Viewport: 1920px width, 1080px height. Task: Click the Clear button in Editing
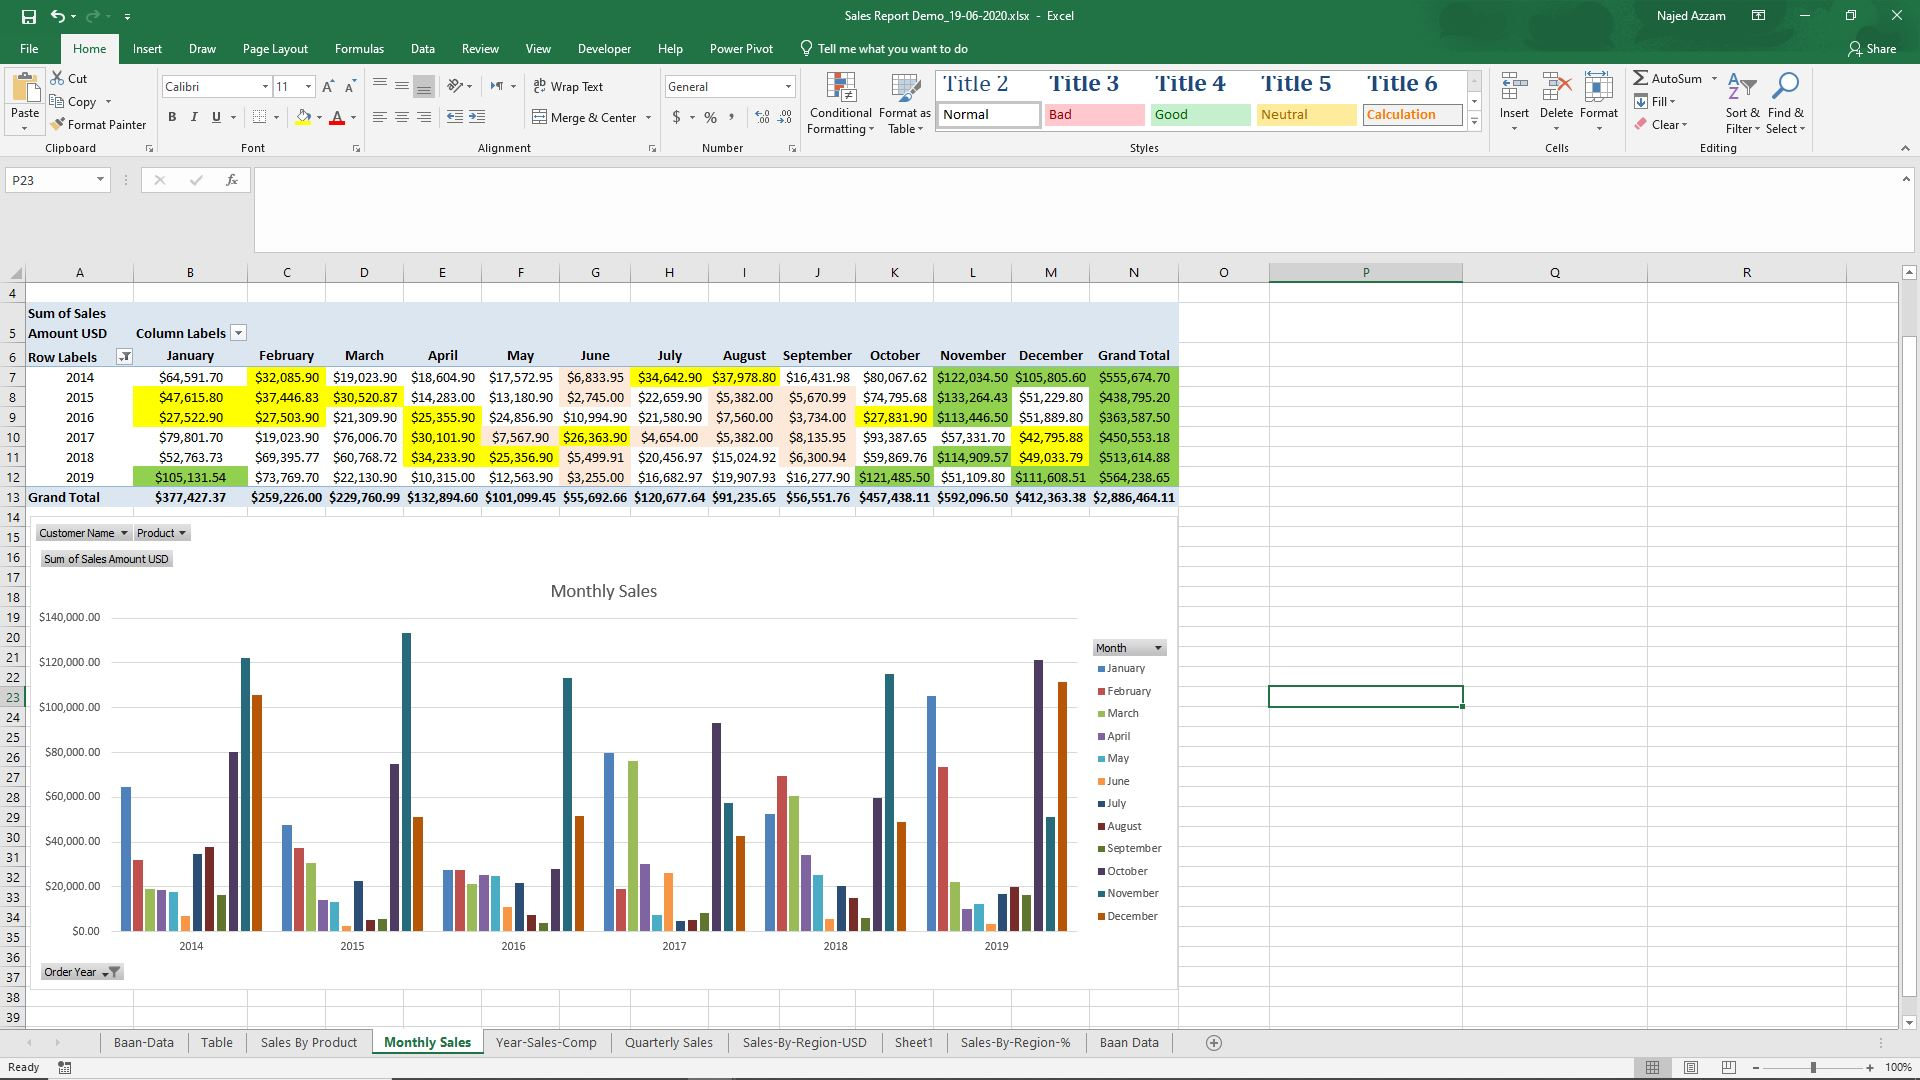1661,125
